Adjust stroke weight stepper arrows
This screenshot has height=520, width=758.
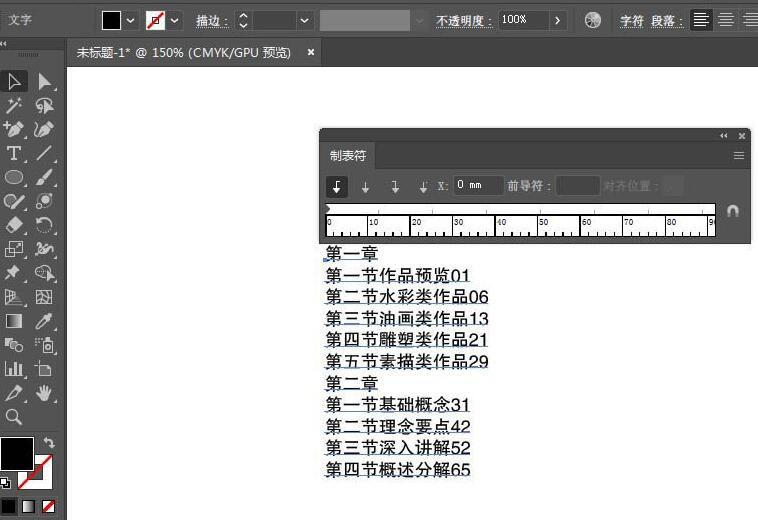243,21
